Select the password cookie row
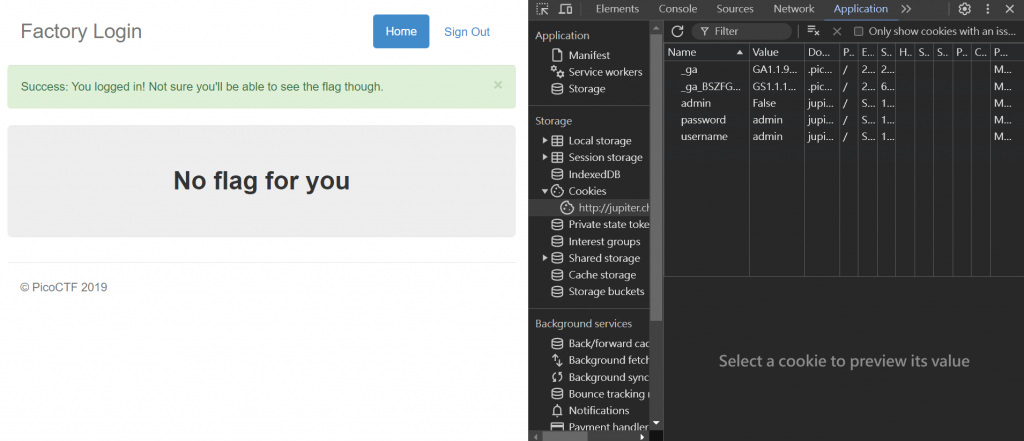 pos(844,120)
